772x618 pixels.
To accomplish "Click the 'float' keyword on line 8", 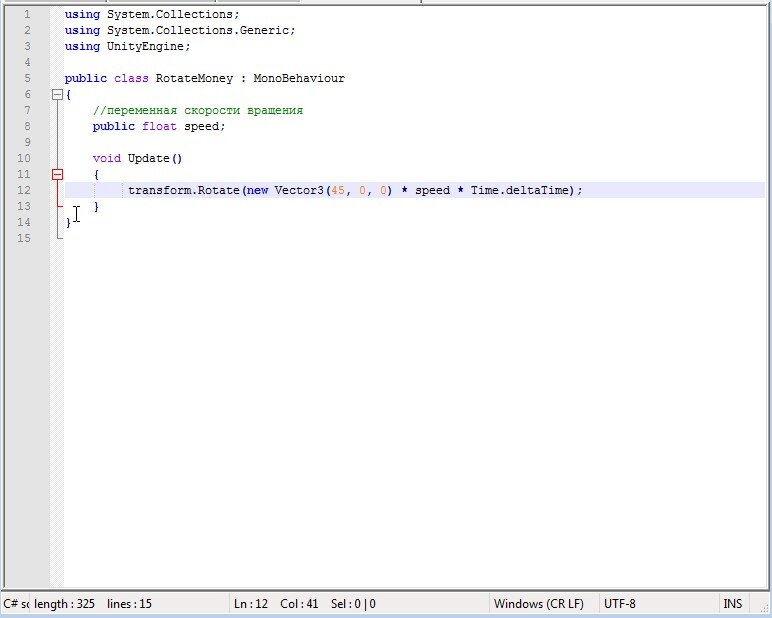I will 160,127.
